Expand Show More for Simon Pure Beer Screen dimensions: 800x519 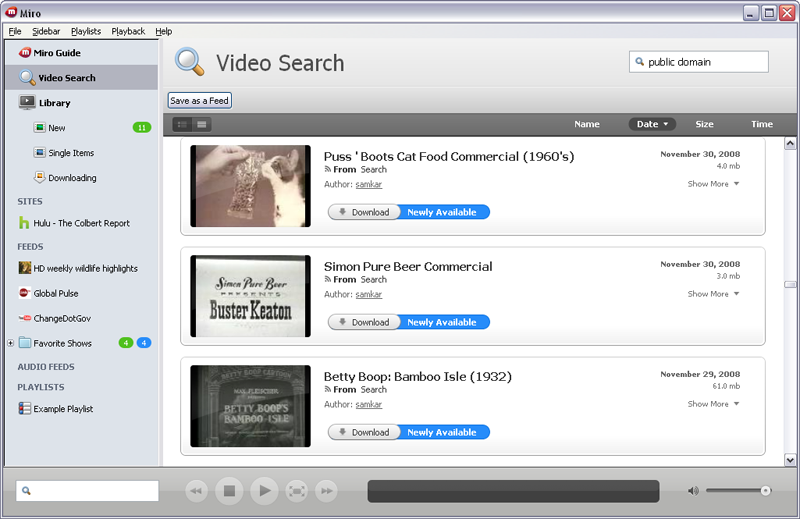click(x=713, y=294)
